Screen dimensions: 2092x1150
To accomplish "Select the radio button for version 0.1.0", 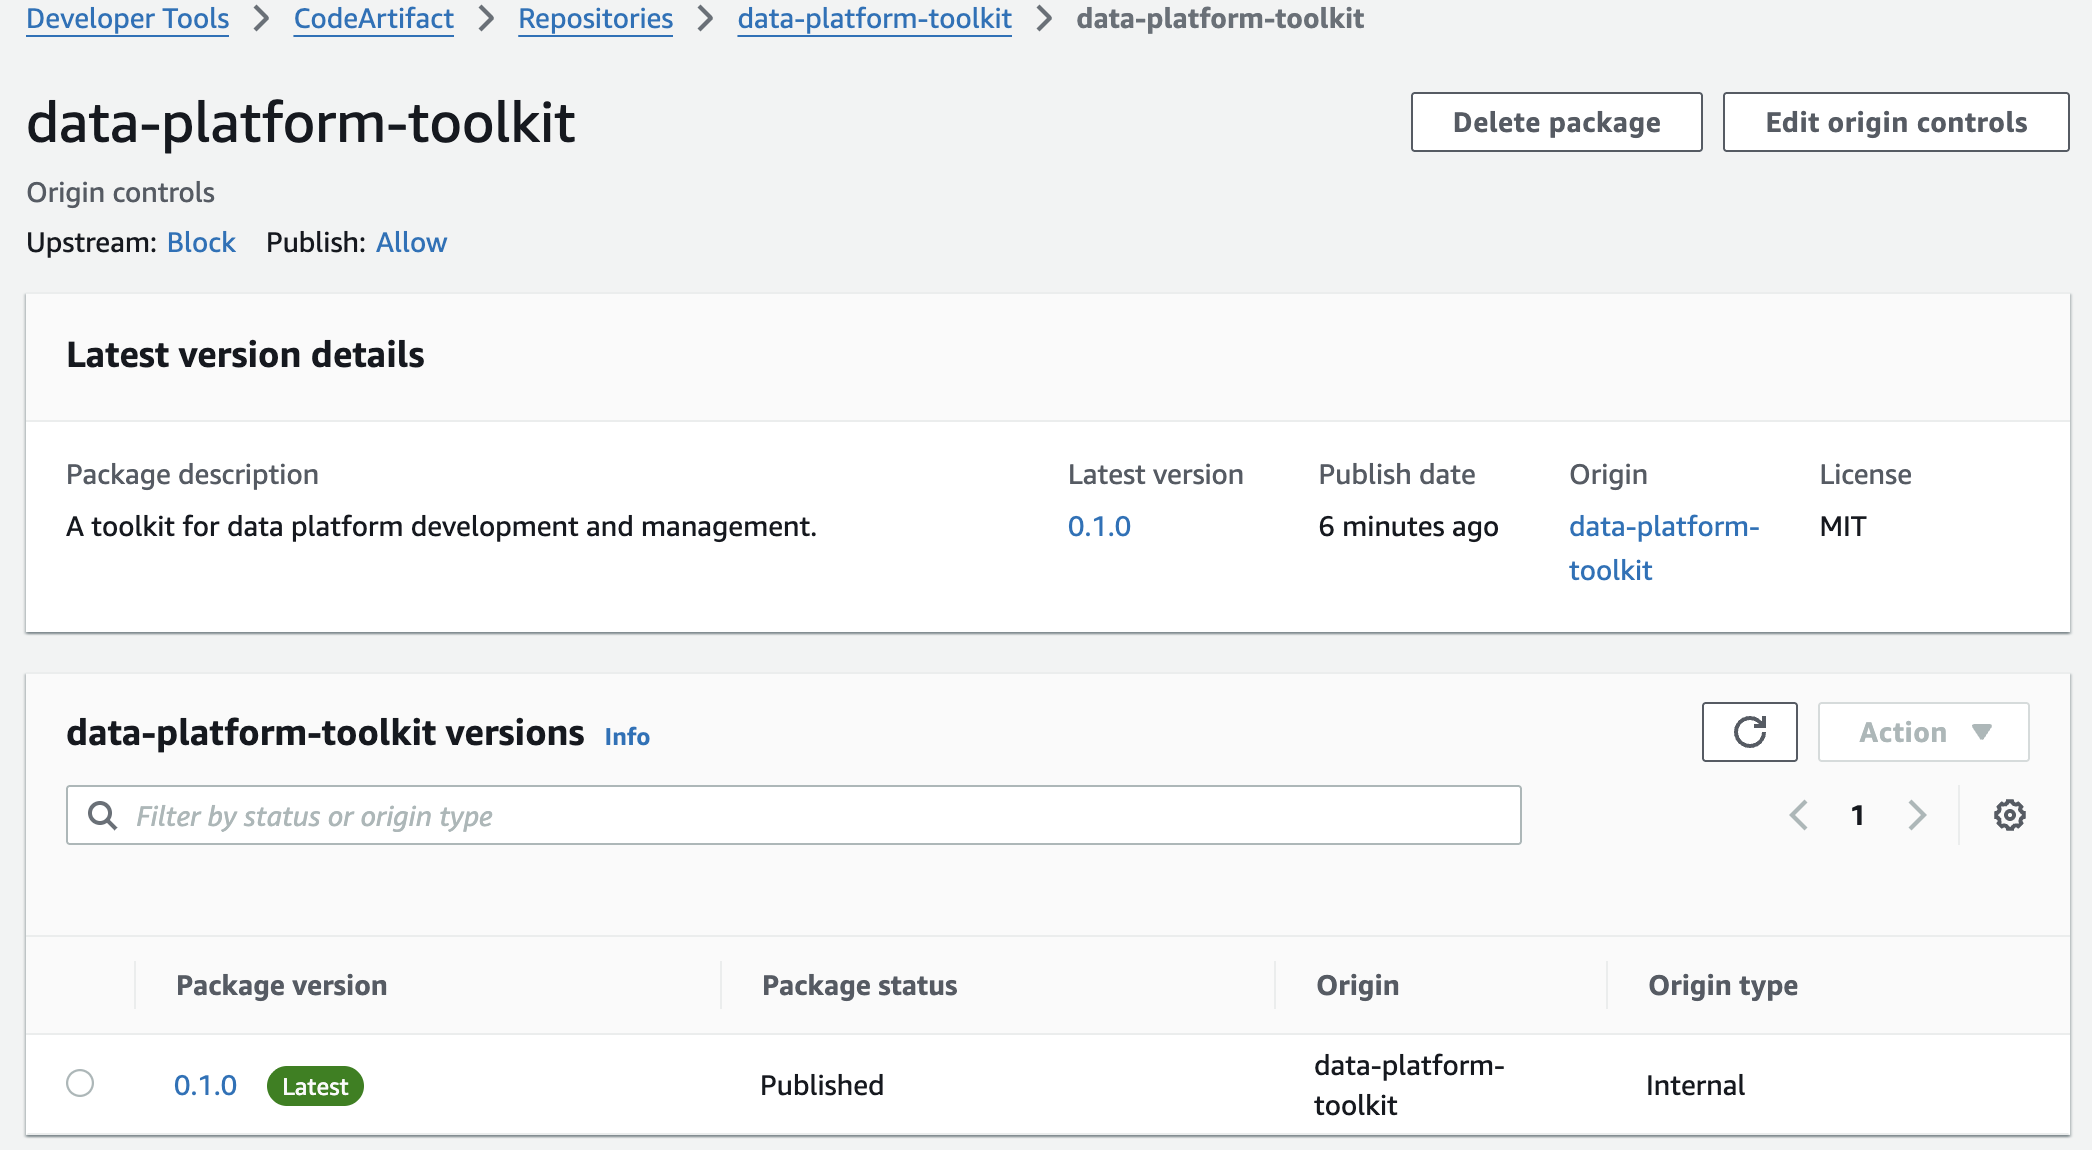I will (81, 1084).
